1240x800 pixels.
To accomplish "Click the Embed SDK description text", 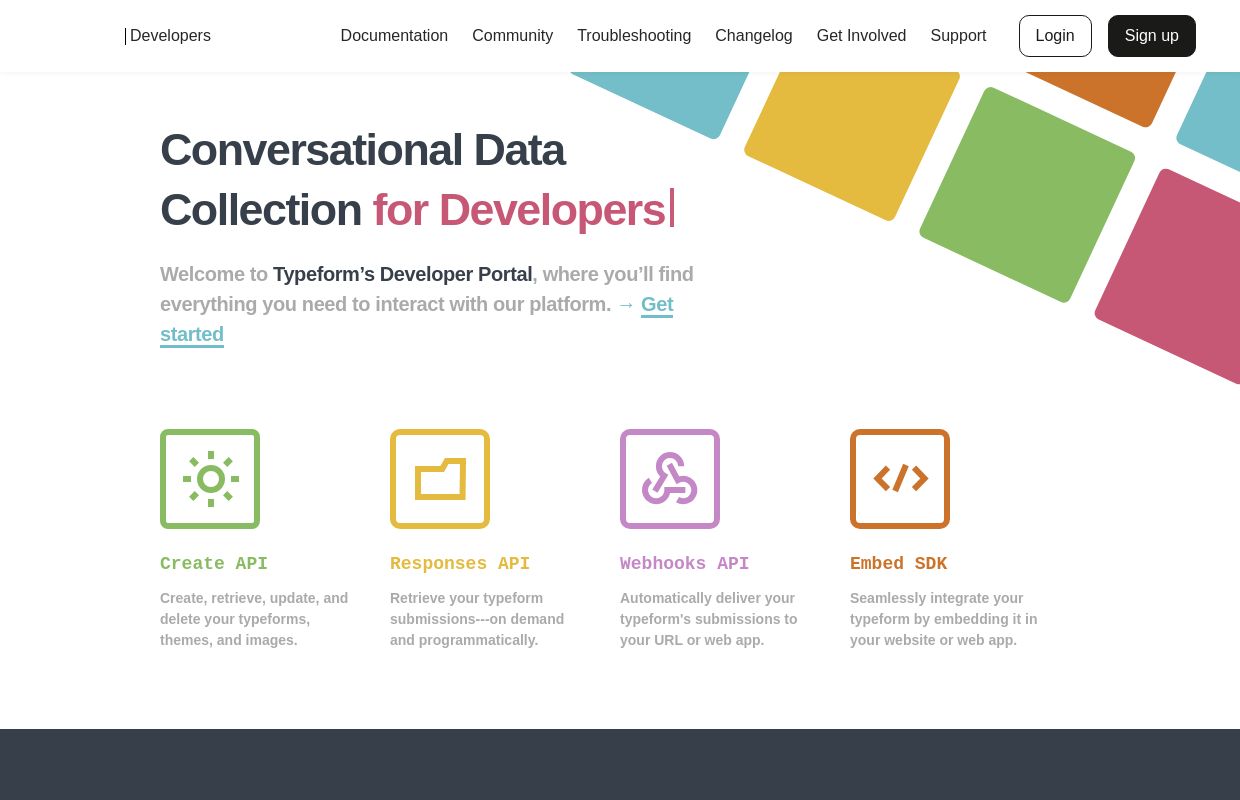I will pyautogui.click(x=944, y=619).
